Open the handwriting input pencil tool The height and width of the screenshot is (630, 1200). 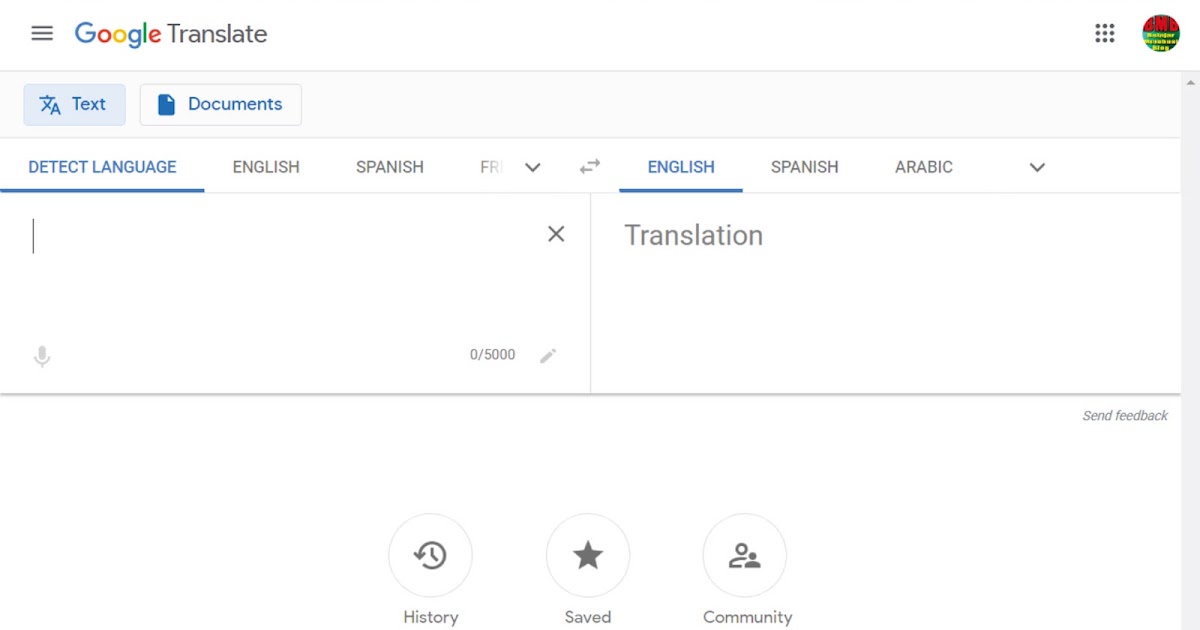[x=548, y=355]
